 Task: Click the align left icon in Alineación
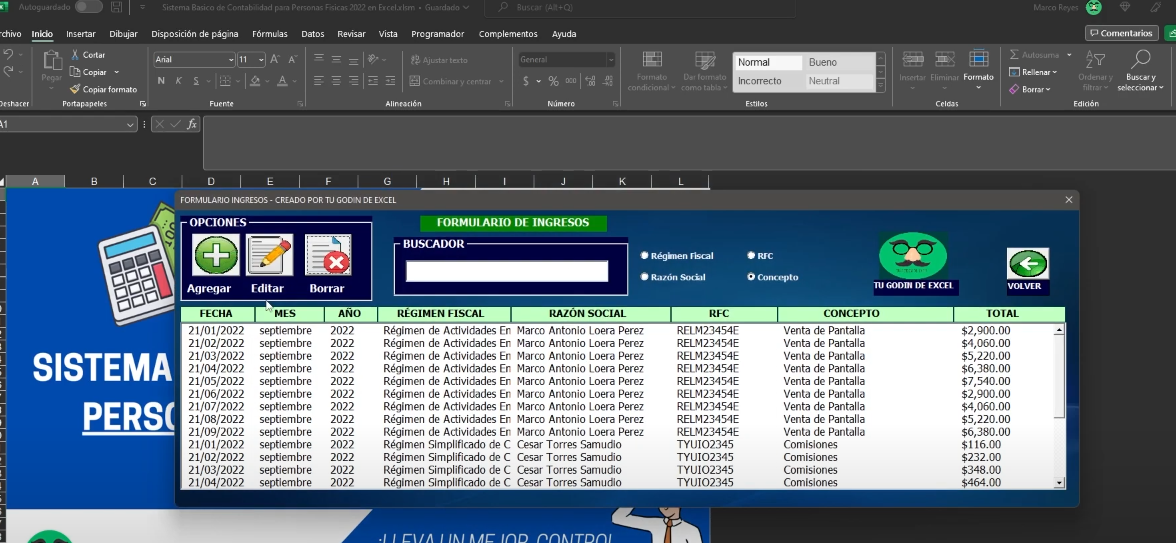pyautogui.click(x=319, y=81)
